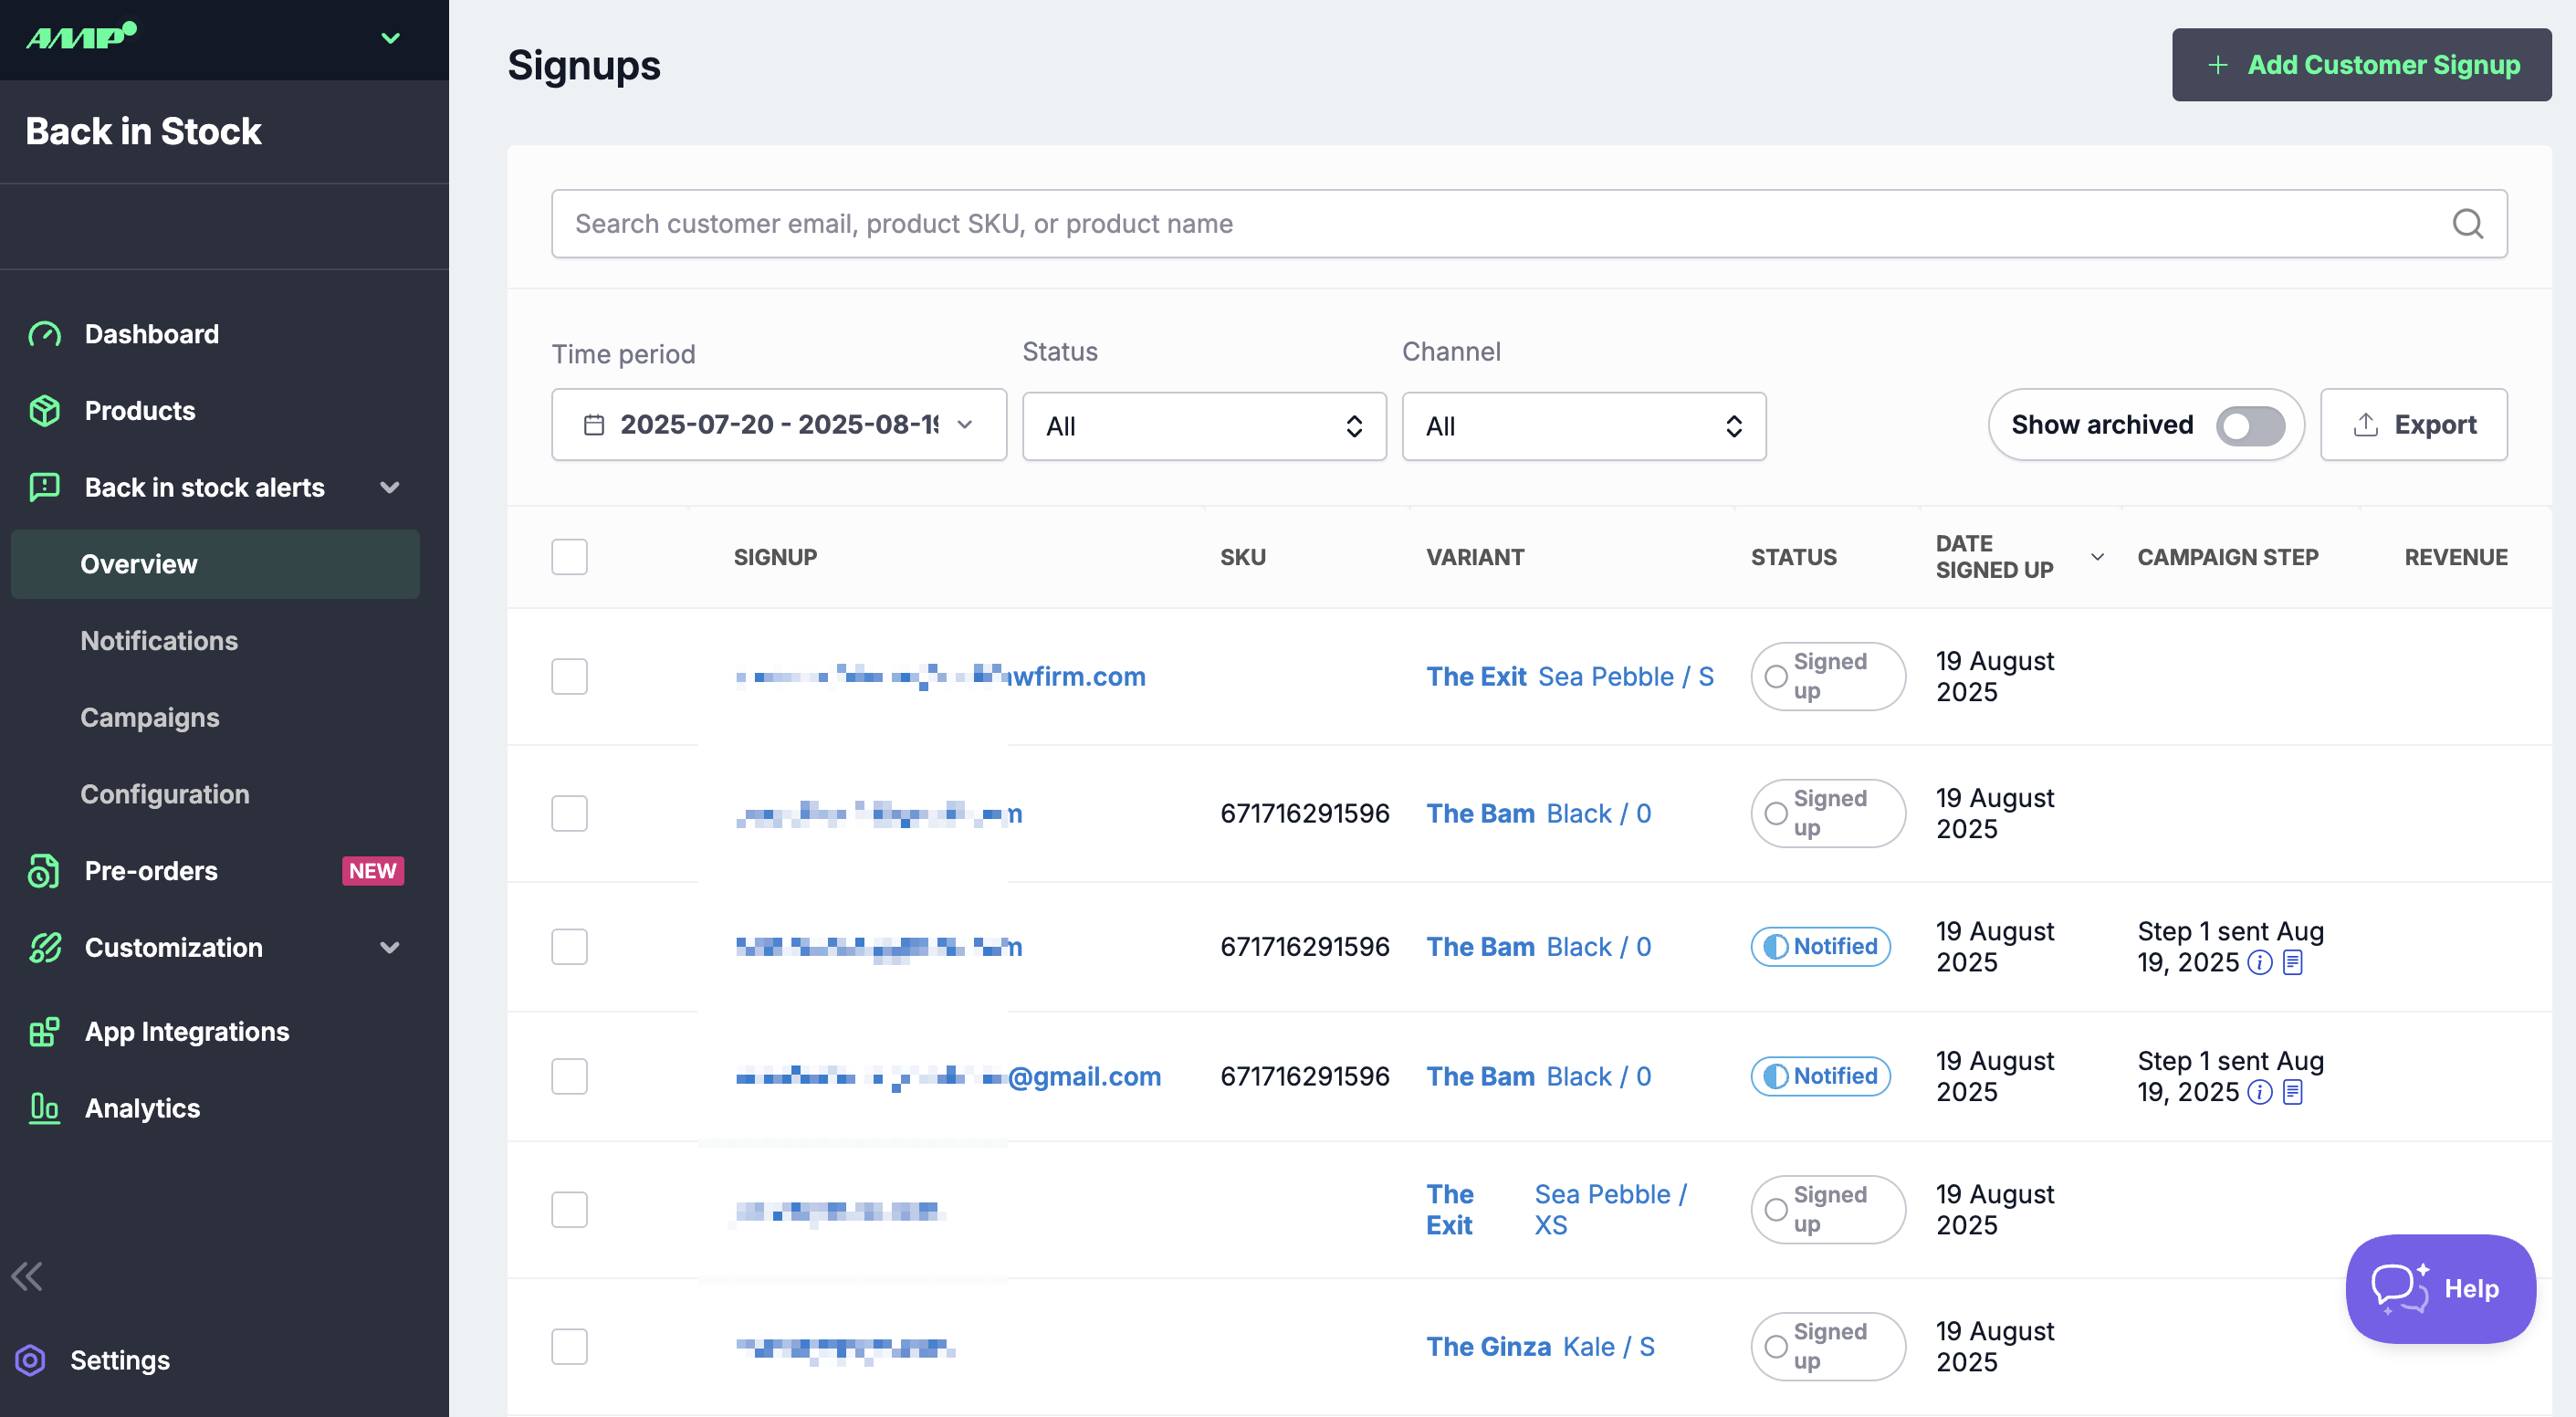Open the Overview menu item

pyautogui.click(x=215, y=565)
